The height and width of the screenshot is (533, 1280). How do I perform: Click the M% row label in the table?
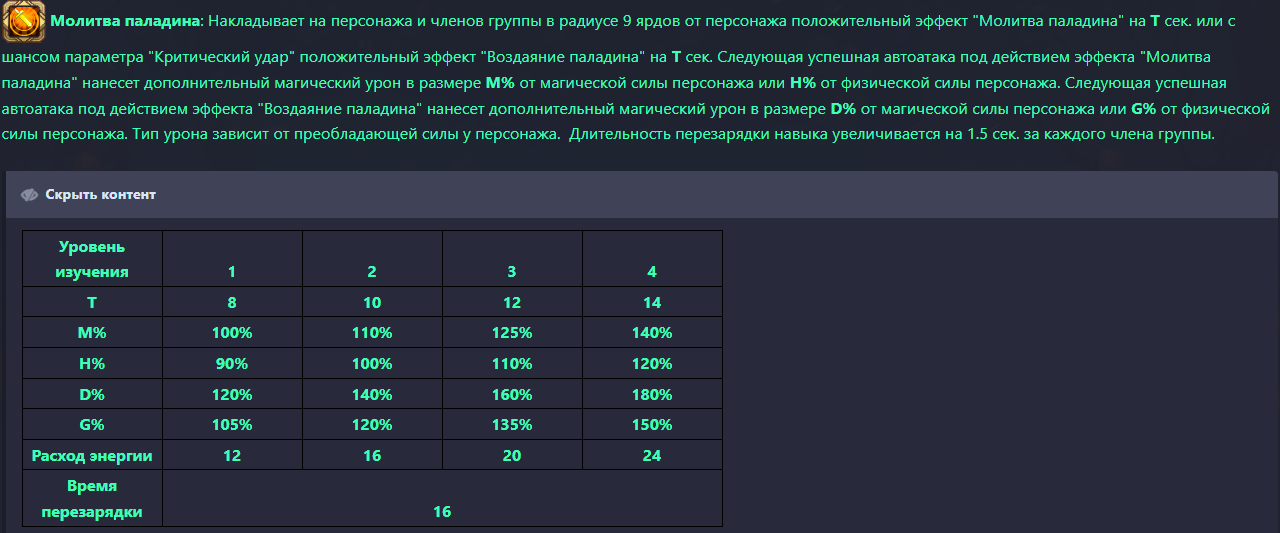point(92,333)
